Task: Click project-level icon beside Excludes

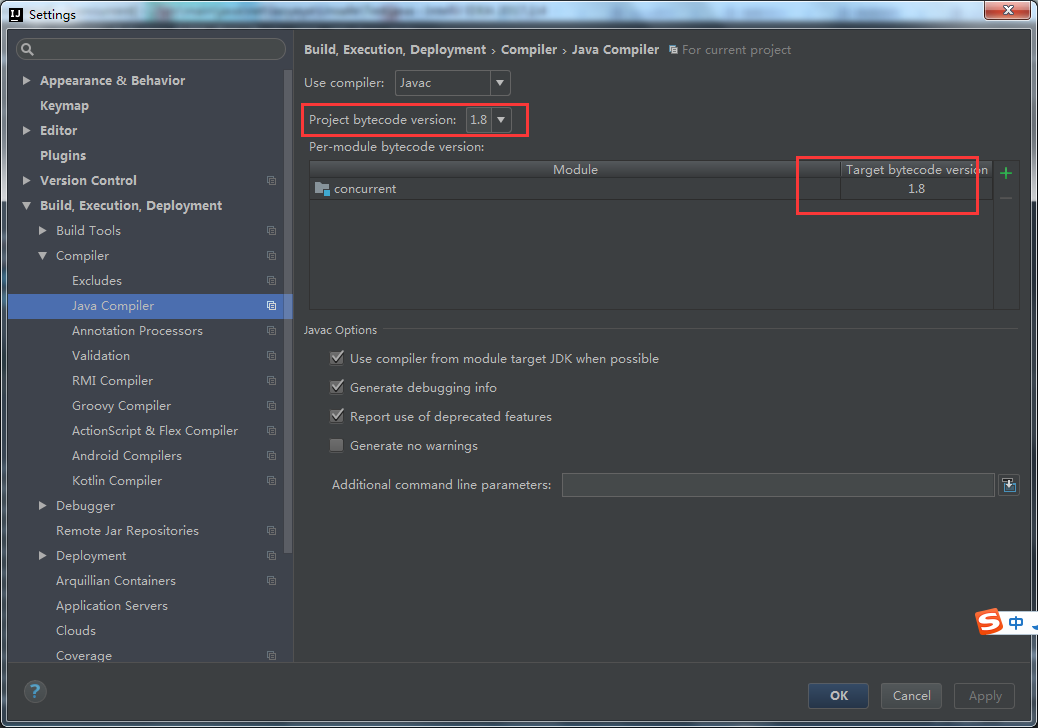Action: [271, 281]
